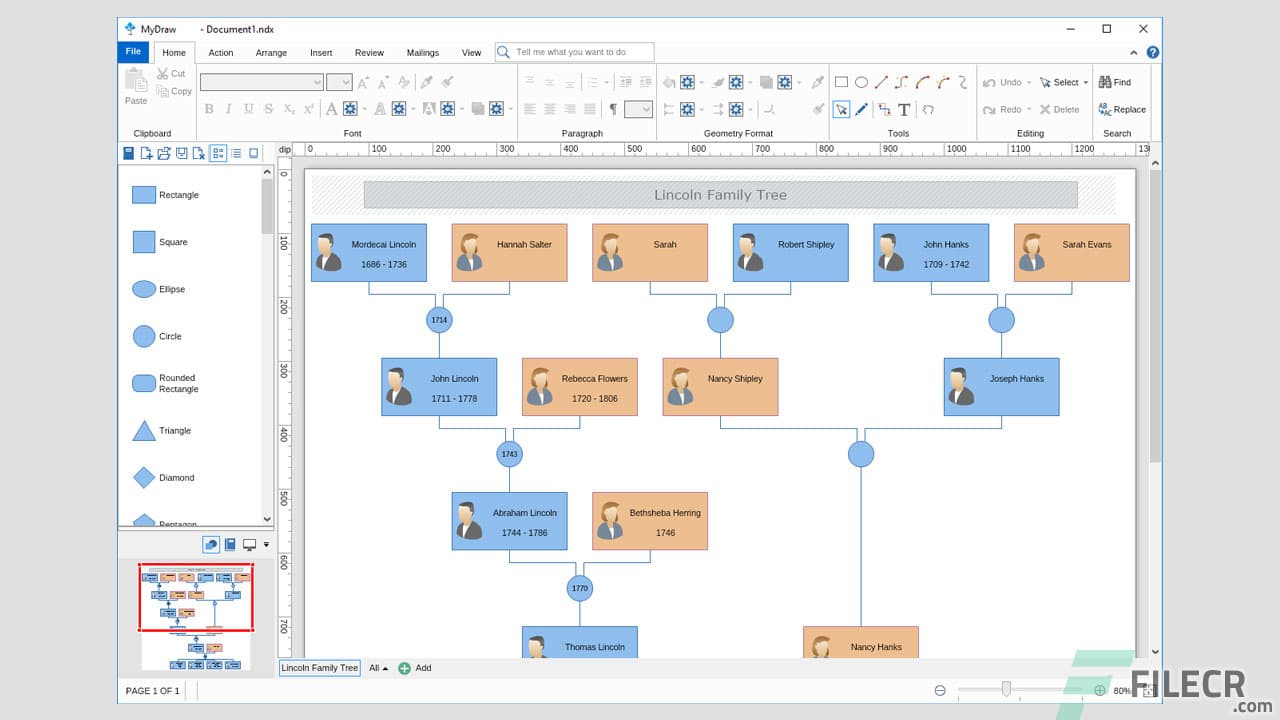1280x720 pixels.
Task: Expand the Undo history dropdown arrow
Action: (1030, 82)
